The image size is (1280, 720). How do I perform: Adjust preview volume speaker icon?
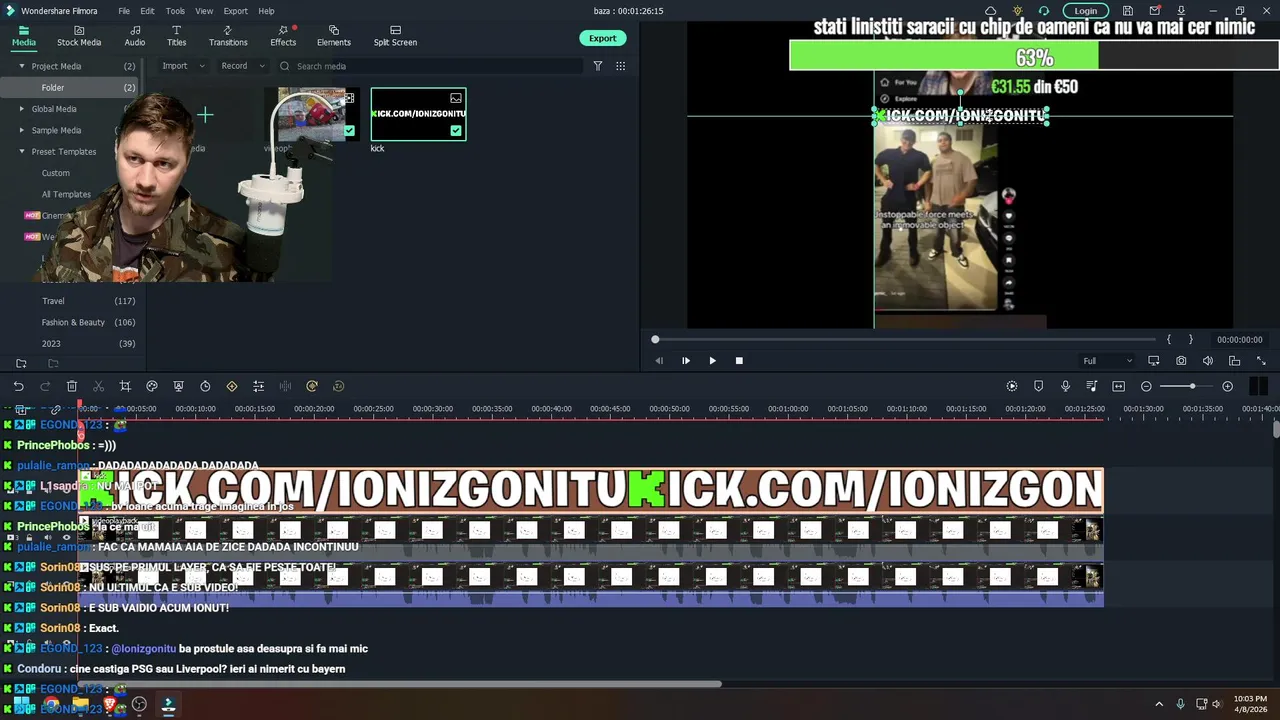[1208, 361]
